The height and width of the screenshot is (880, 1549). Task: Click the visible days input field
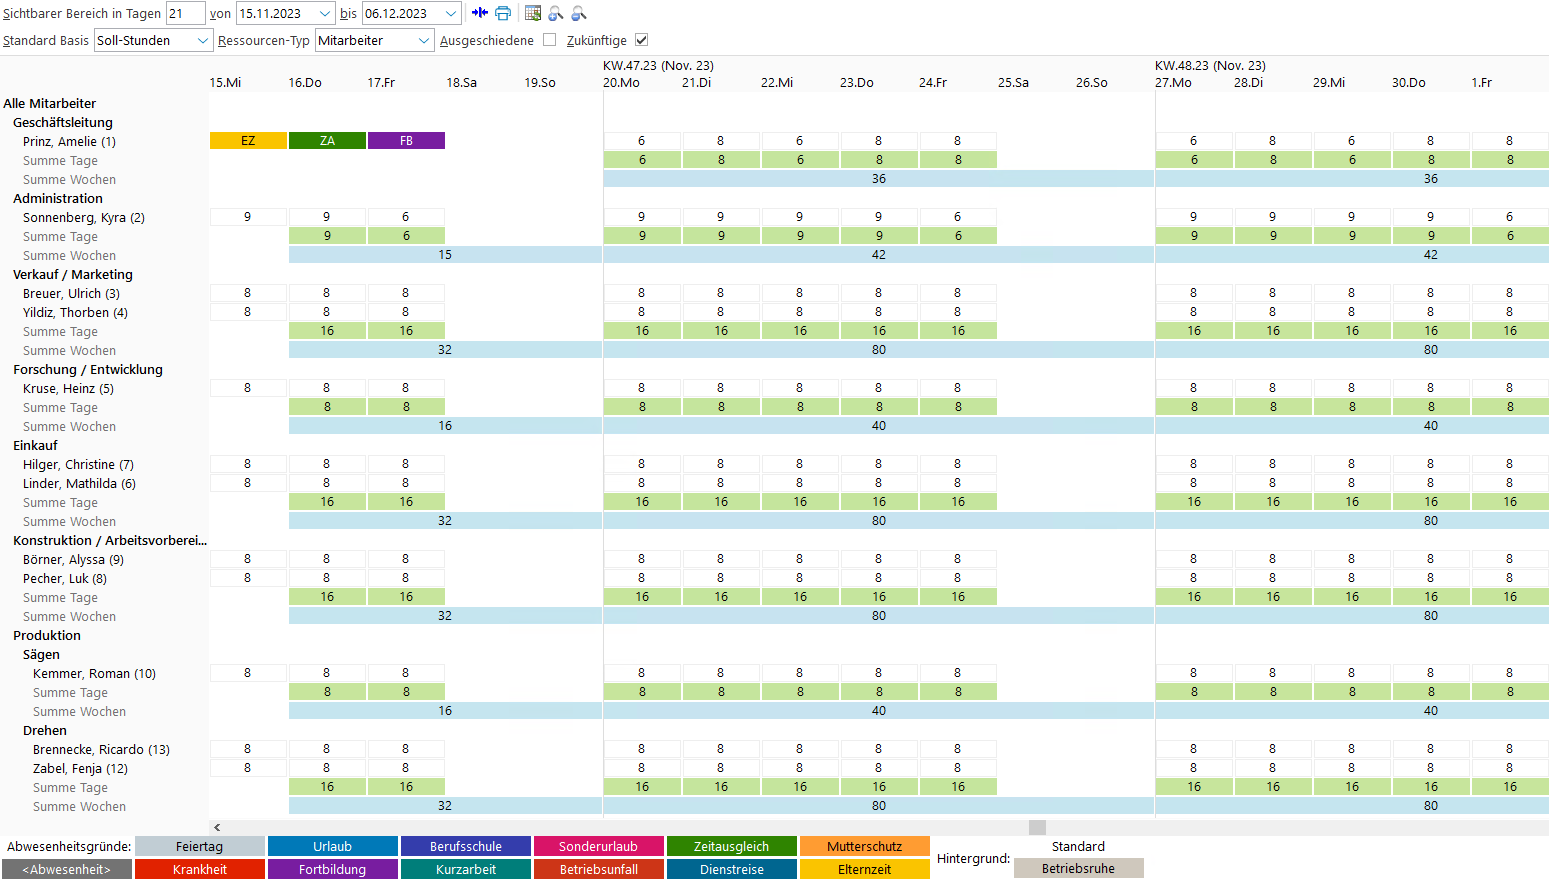(x=185, y=13)
